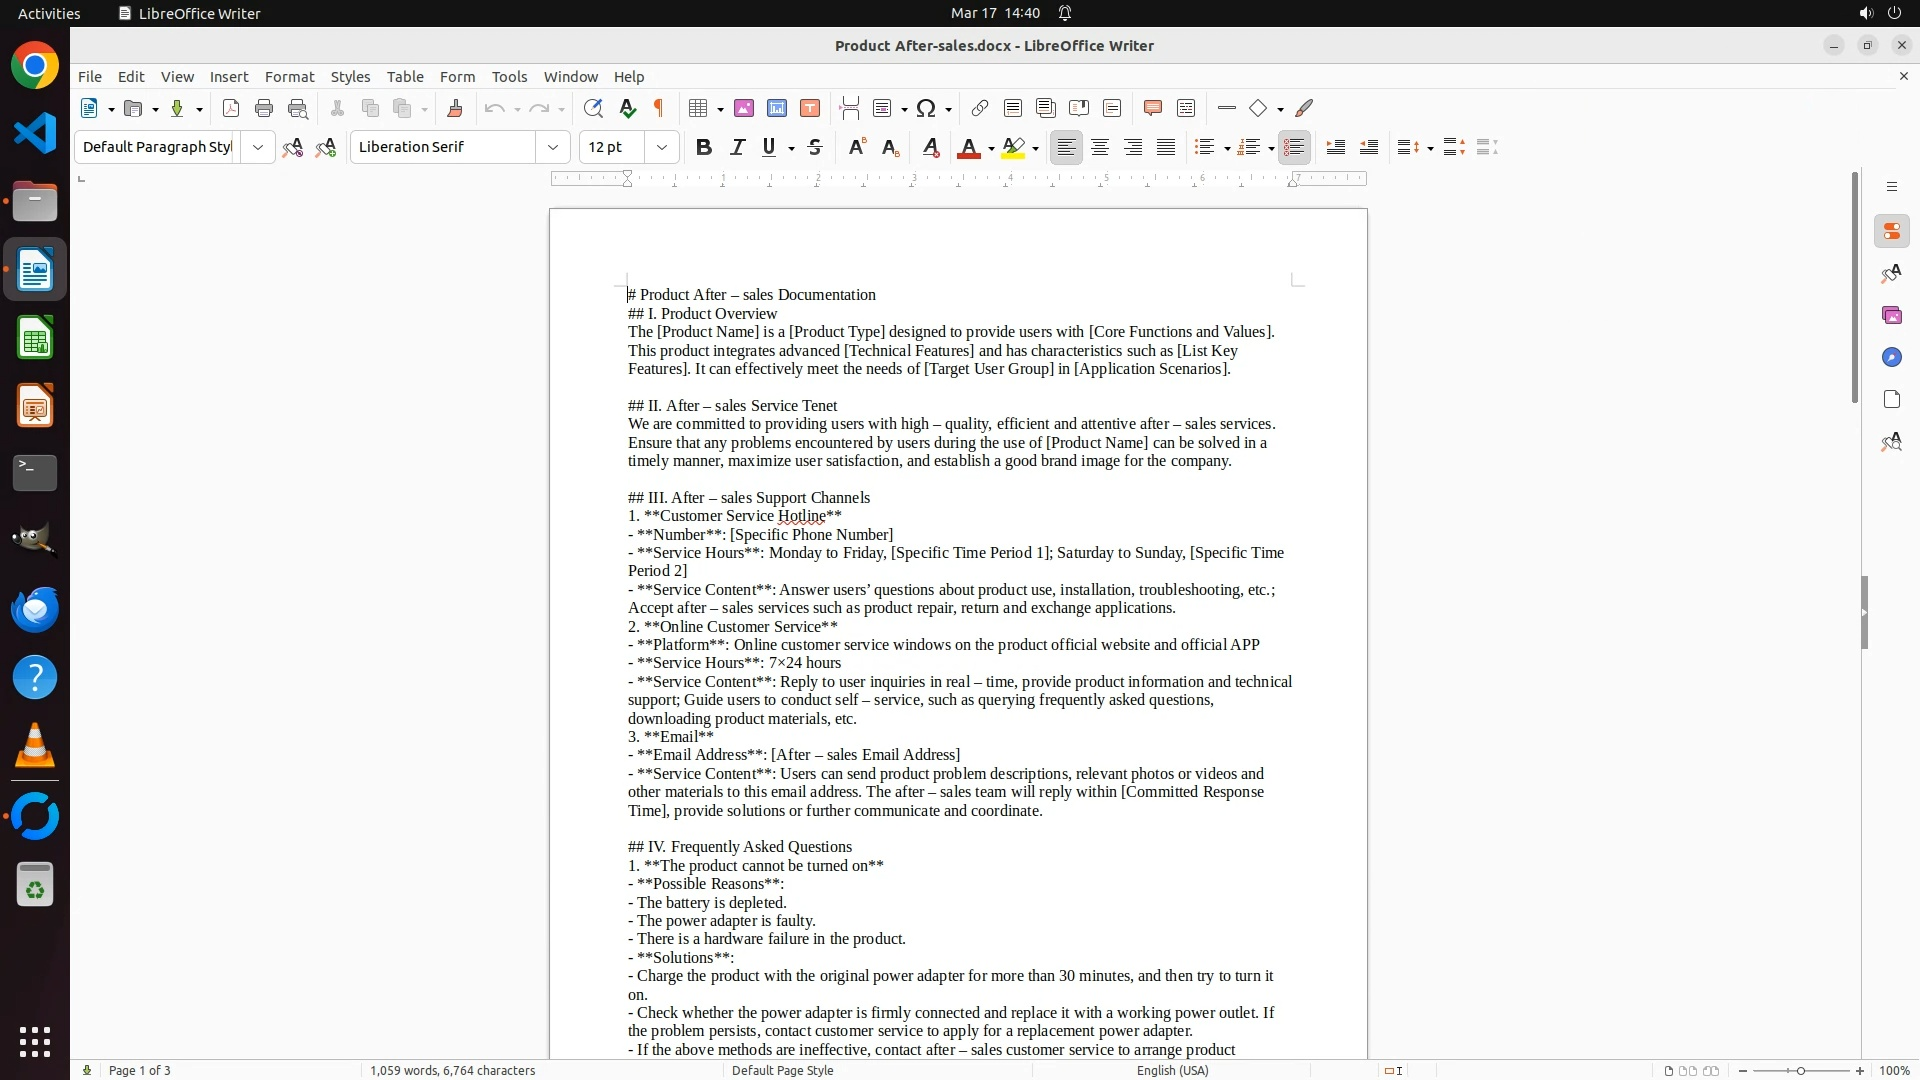Open the font size dropdown
Screen dimensions: 1920x1080
coord(661,148)
